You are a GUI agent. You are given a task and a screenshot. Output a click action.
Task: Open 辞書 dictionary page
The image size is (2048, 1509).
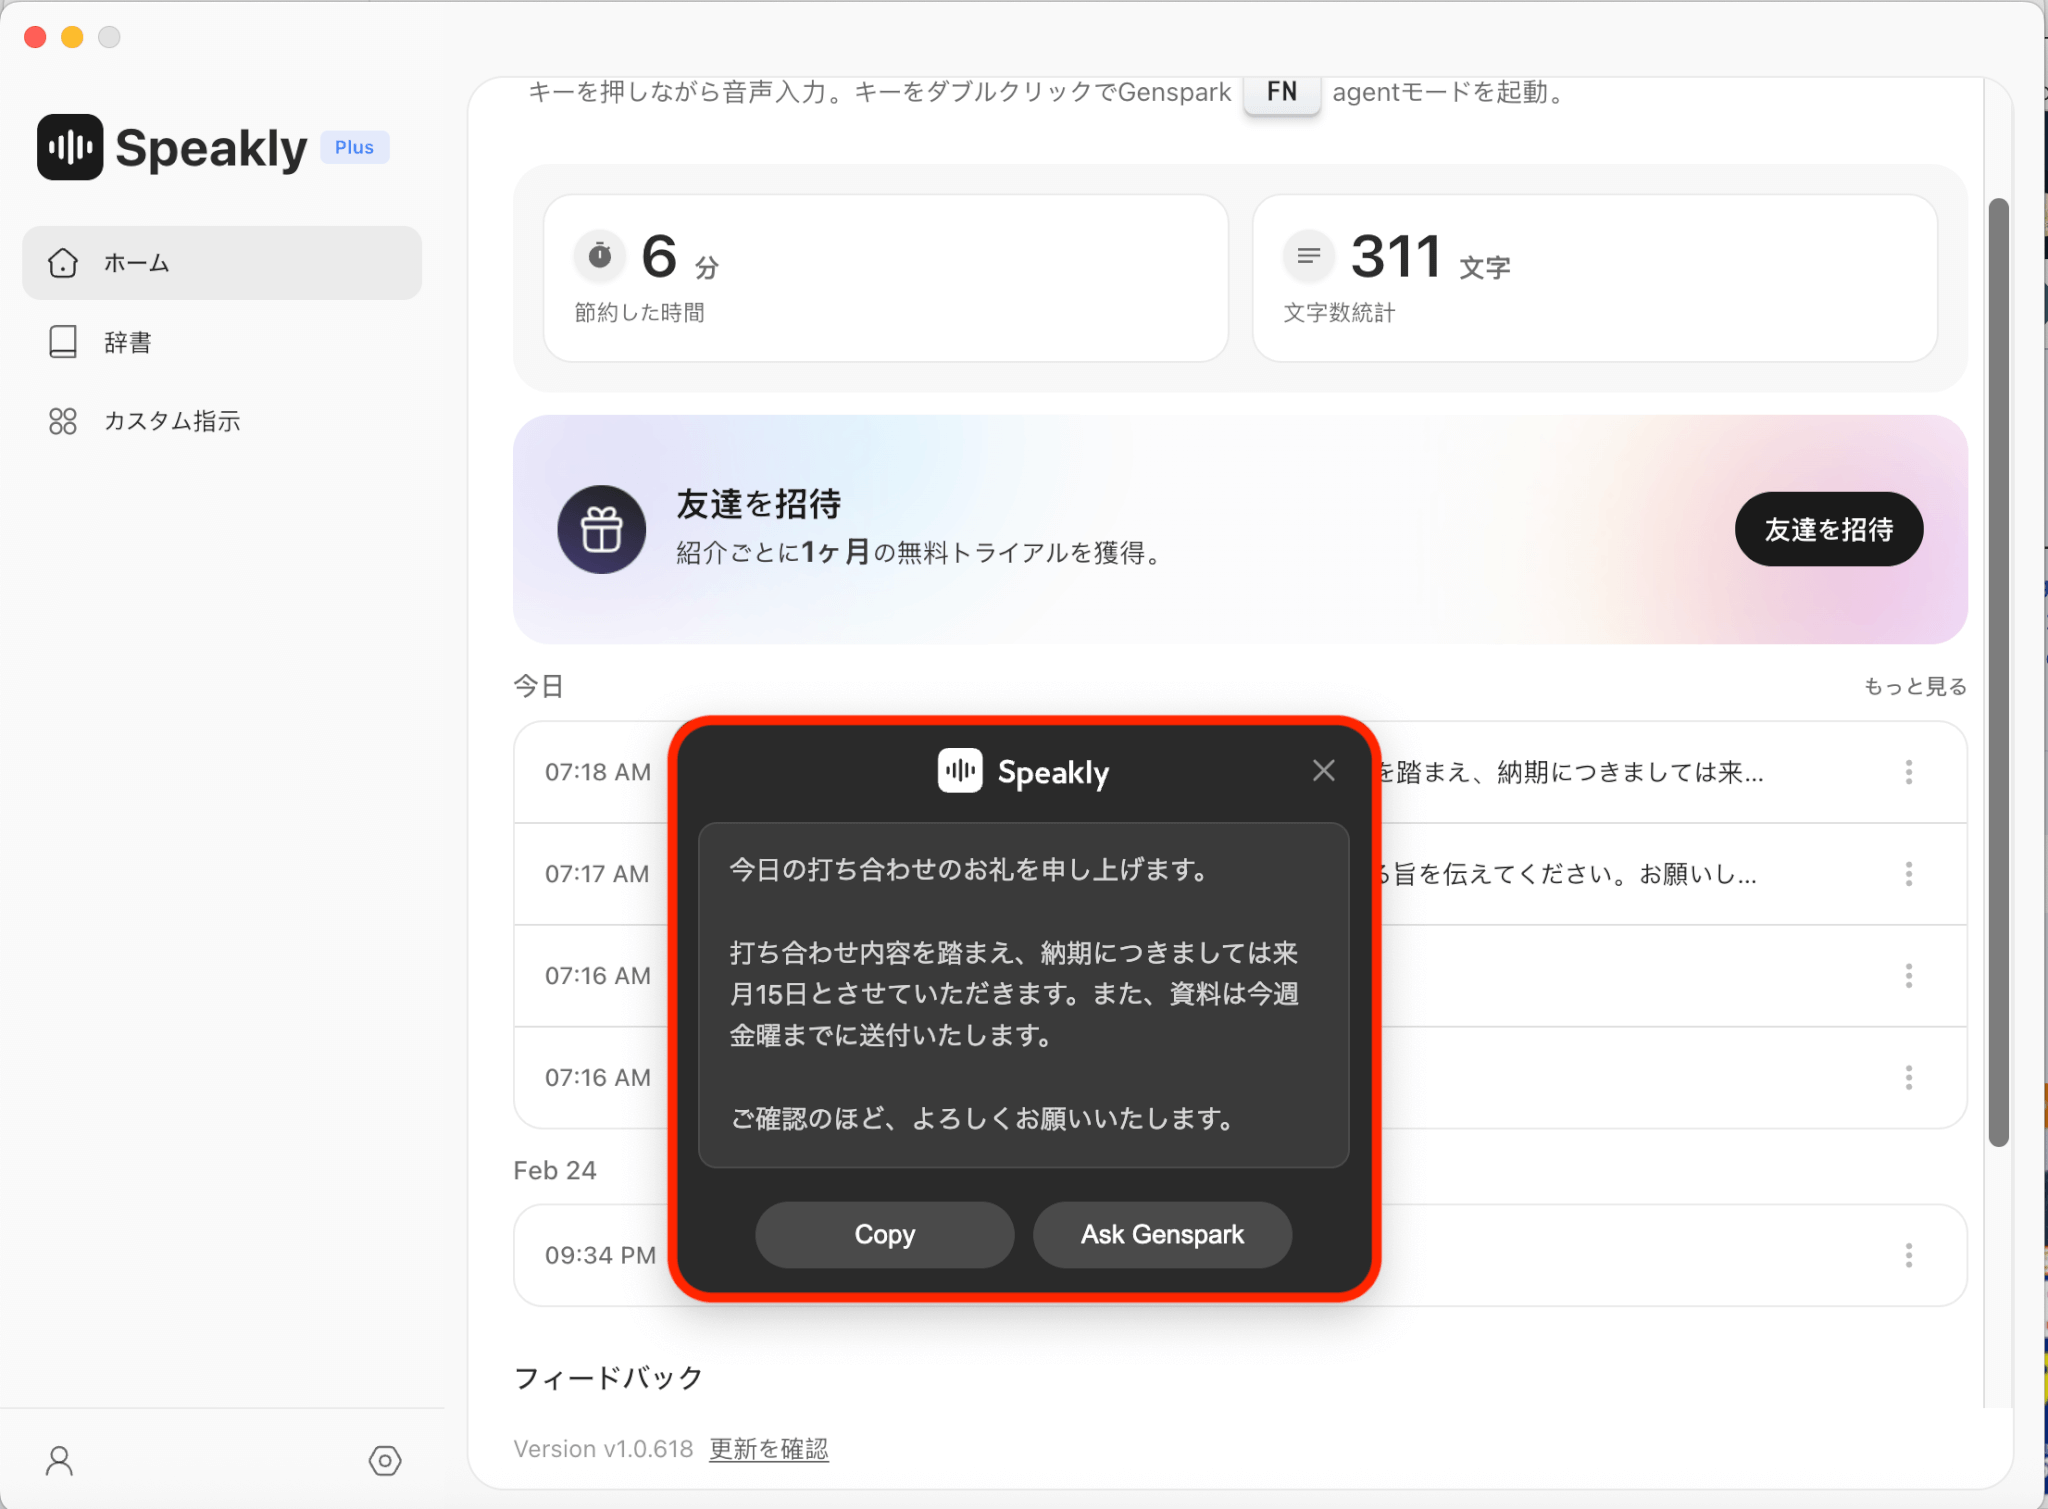pyautogui.click(x=128, y=342)
